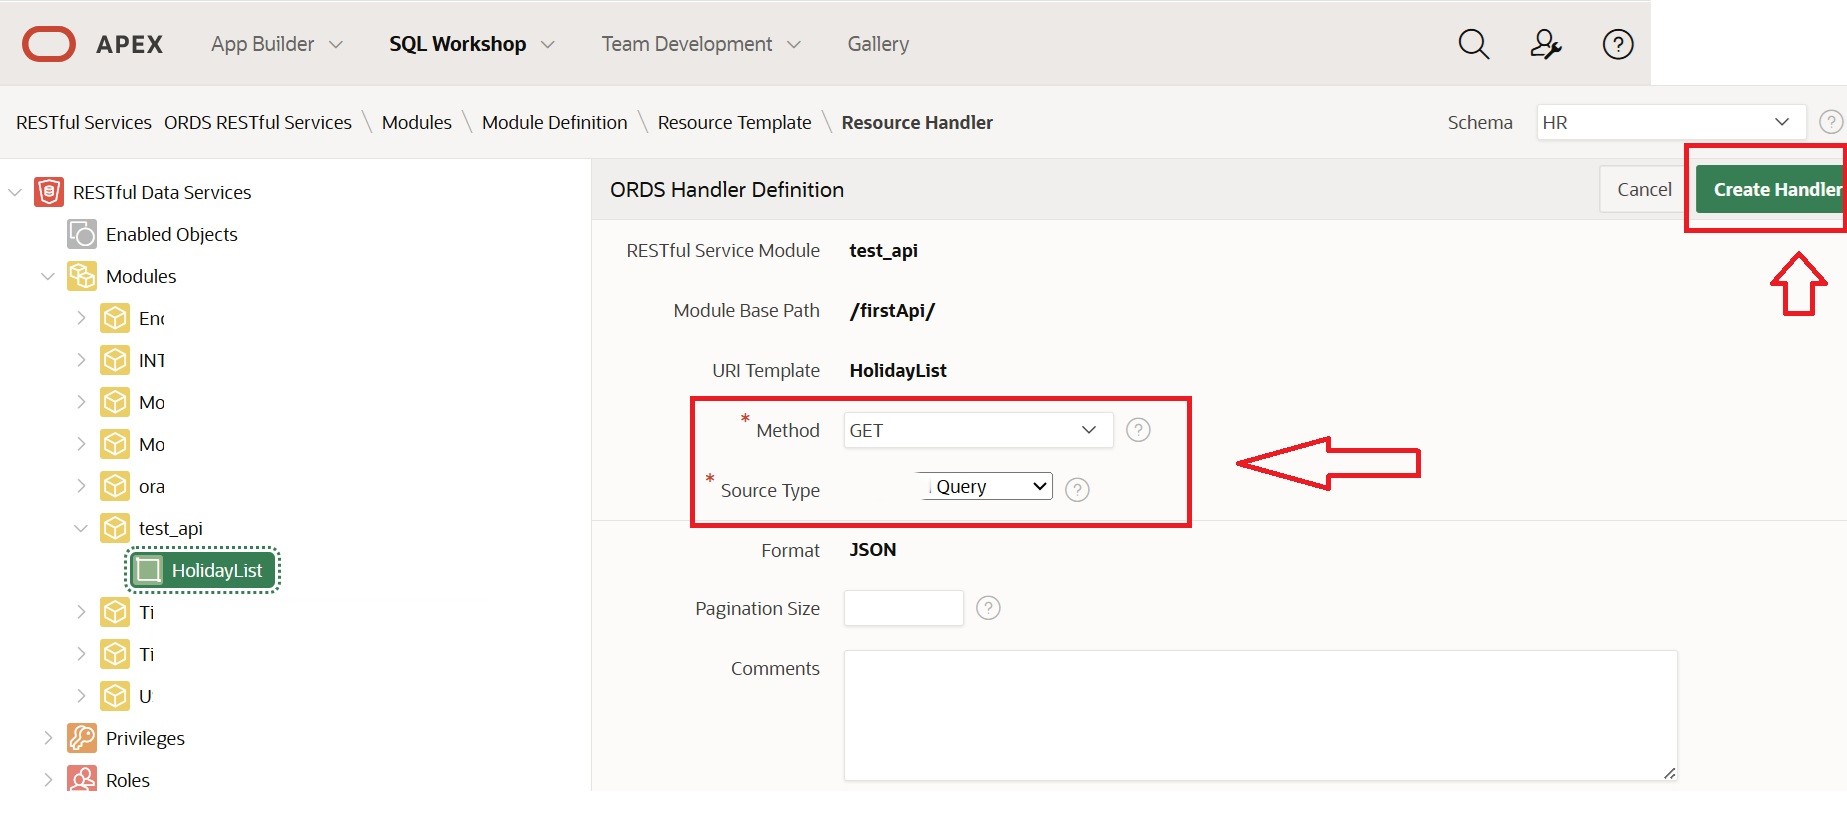This screenshot has width=1847, height=819.
Task: Click the test_api module cube icon
Action: point(115,528)
